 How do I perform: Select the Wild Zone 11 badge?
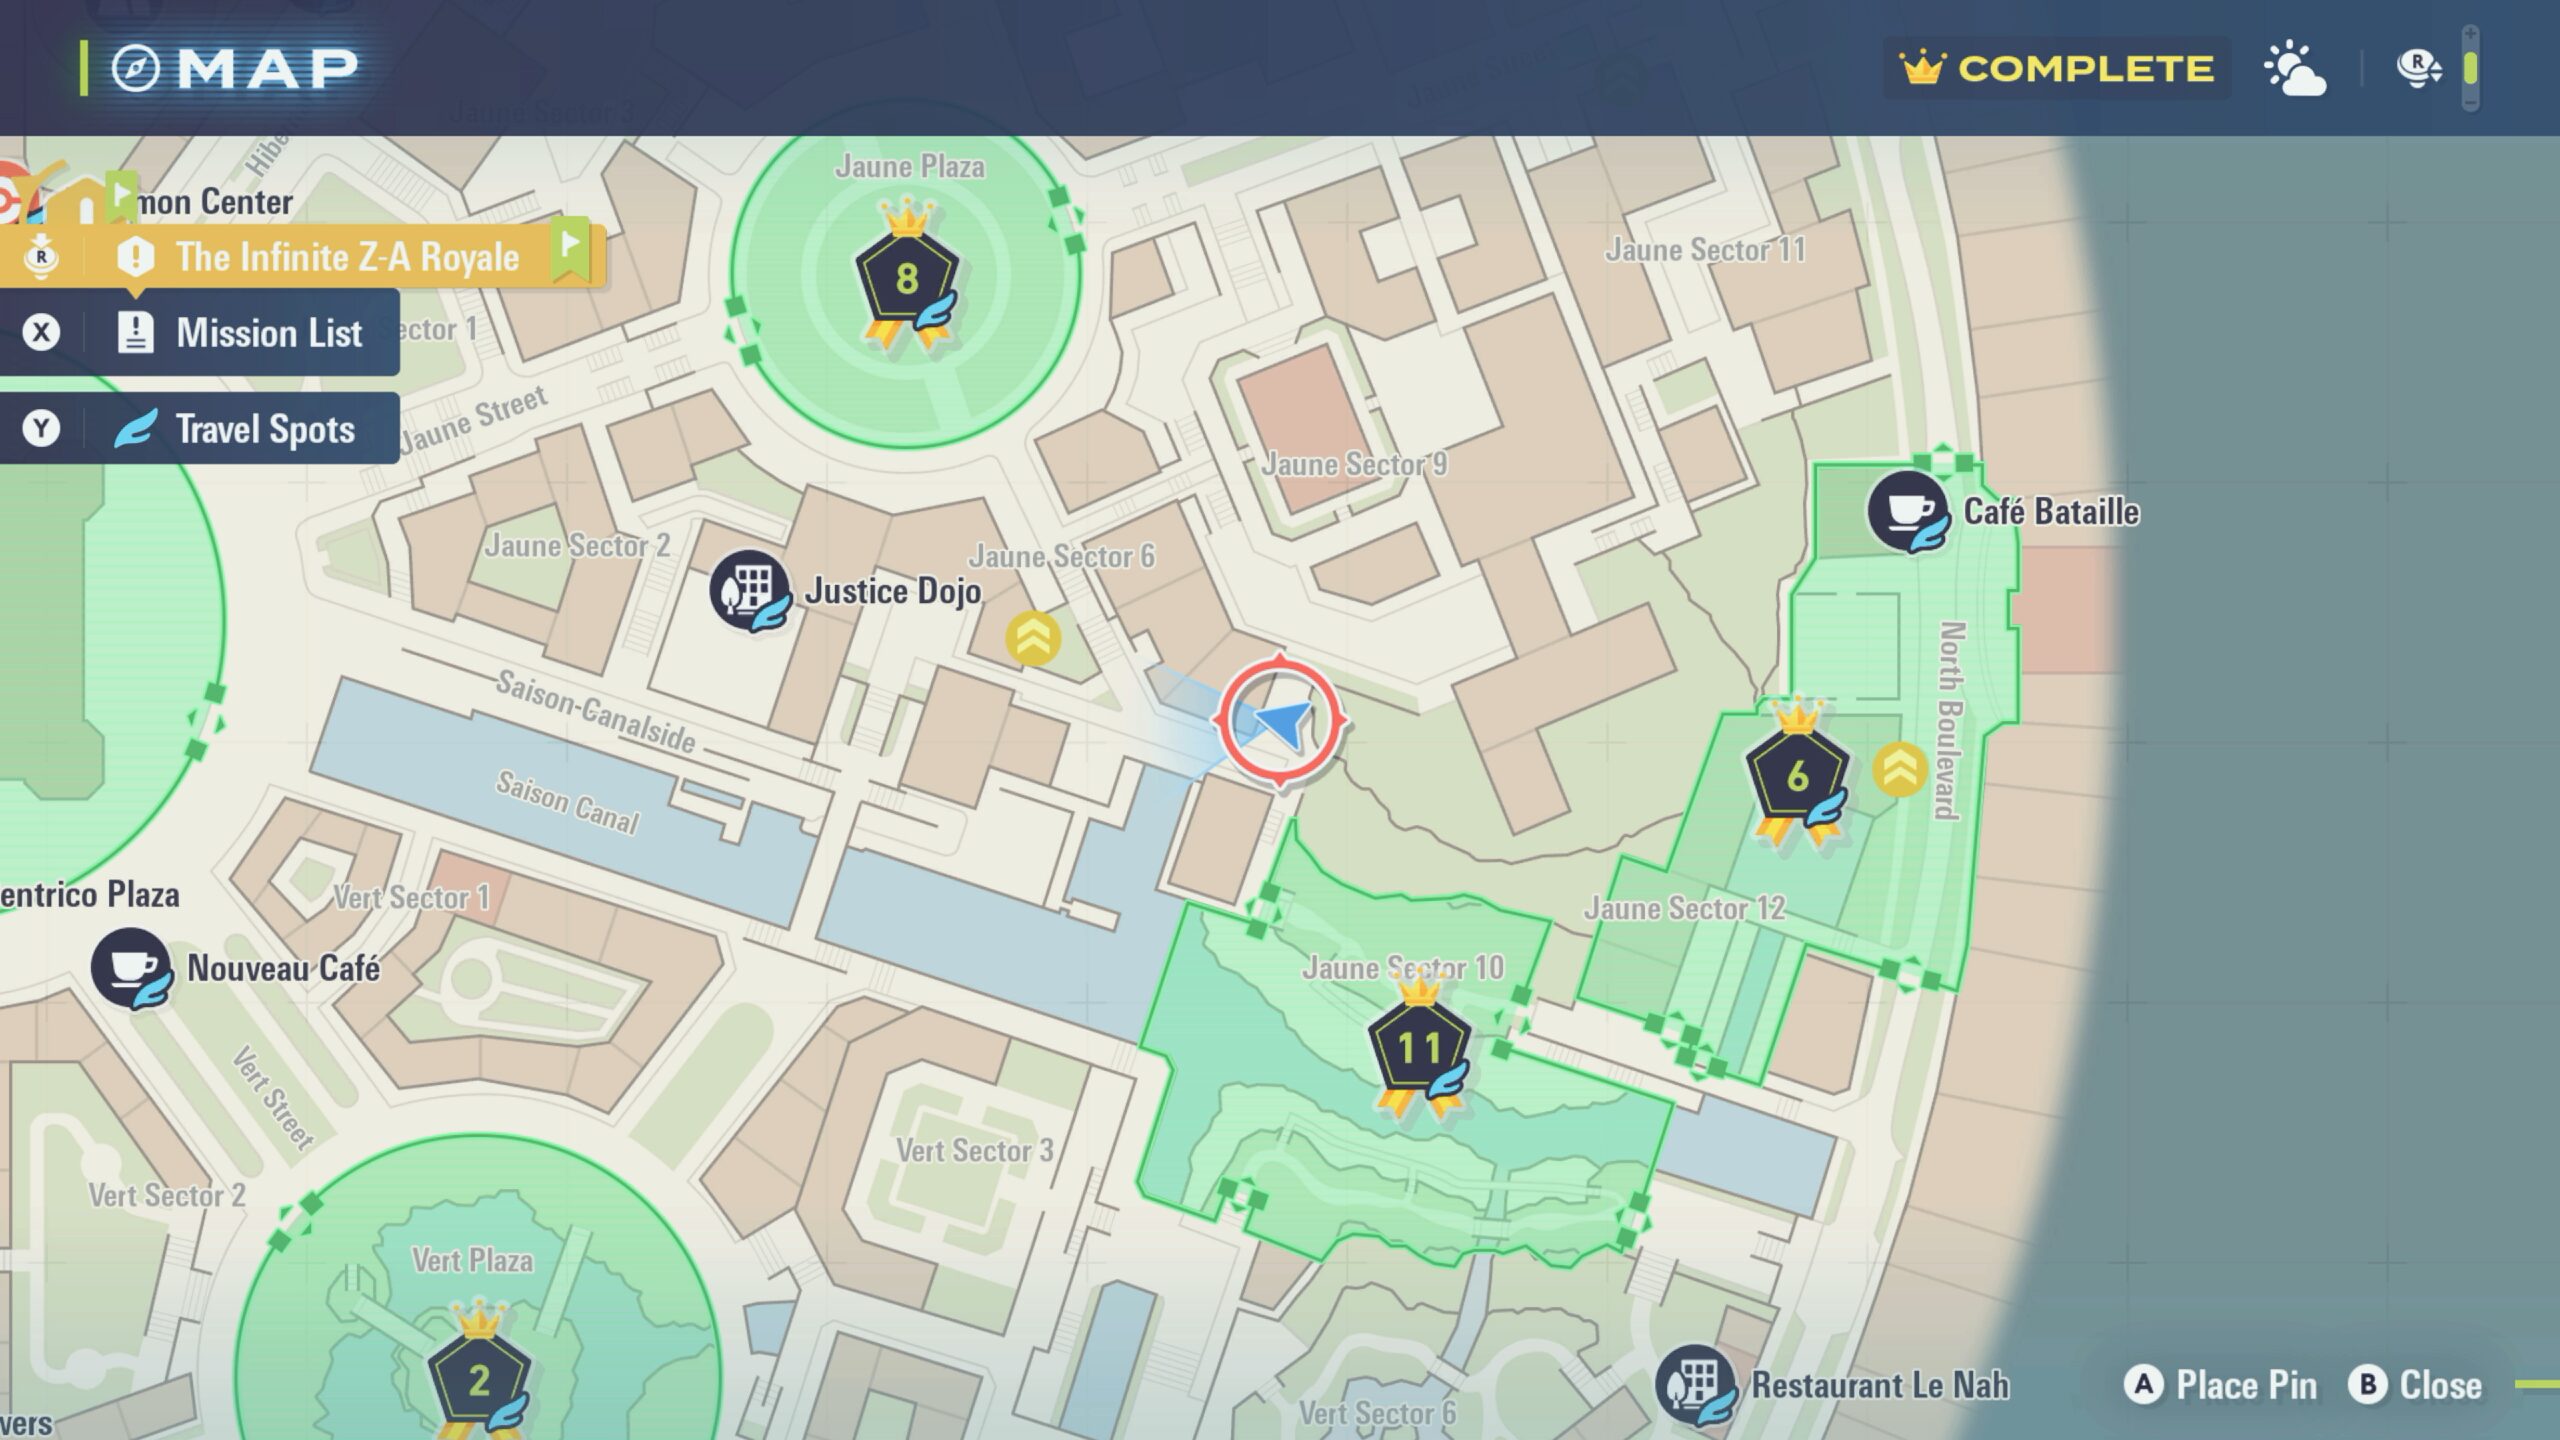pyautogui.click(x=1418, y=1048)
